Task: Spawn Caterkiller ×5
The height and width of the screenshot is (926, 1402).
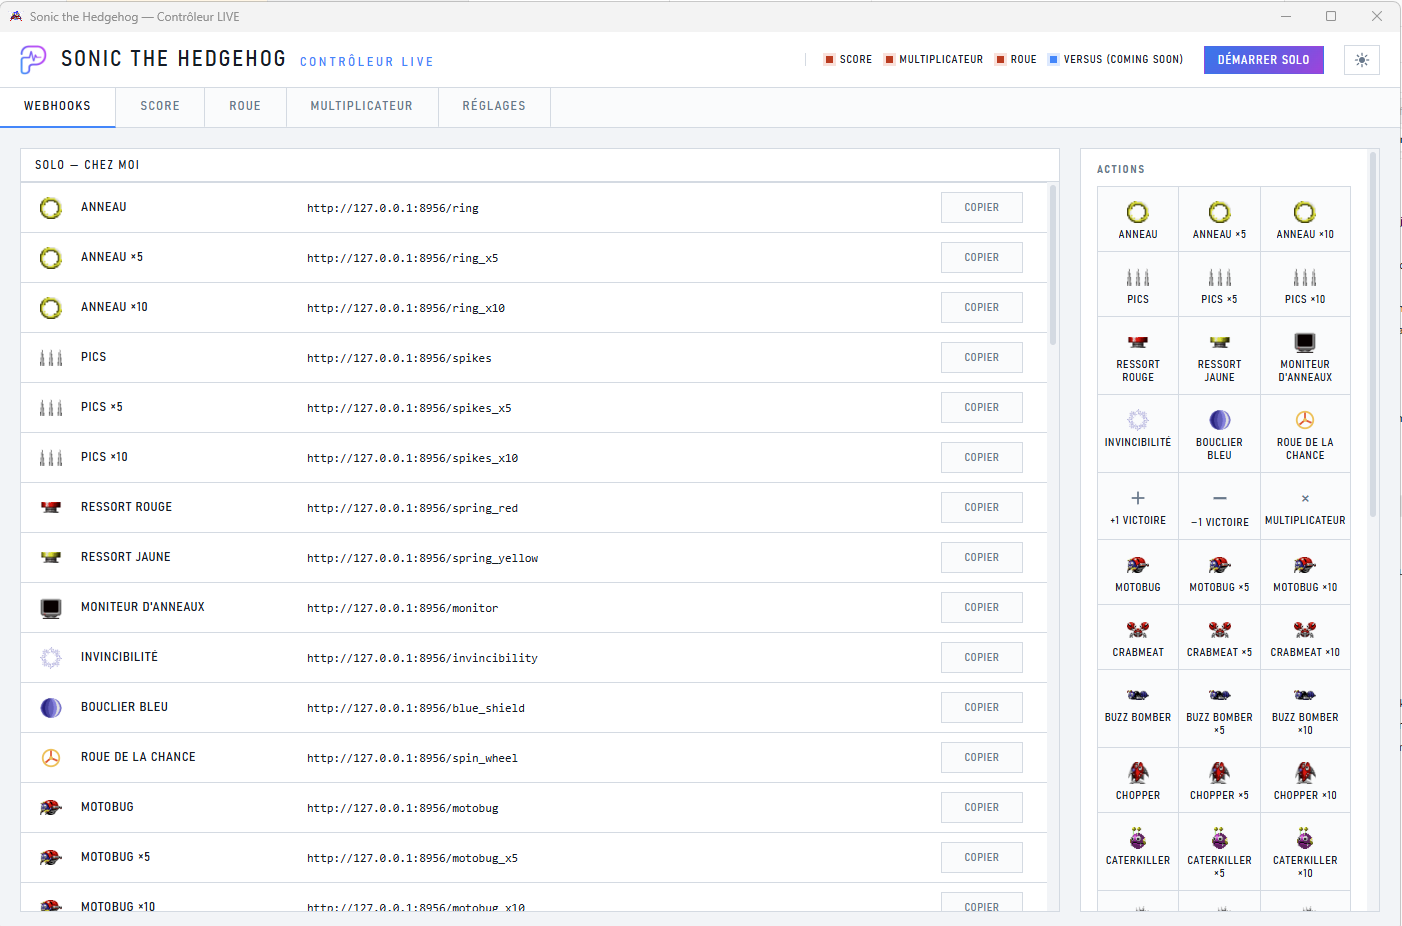Action: coord(1219,852)
